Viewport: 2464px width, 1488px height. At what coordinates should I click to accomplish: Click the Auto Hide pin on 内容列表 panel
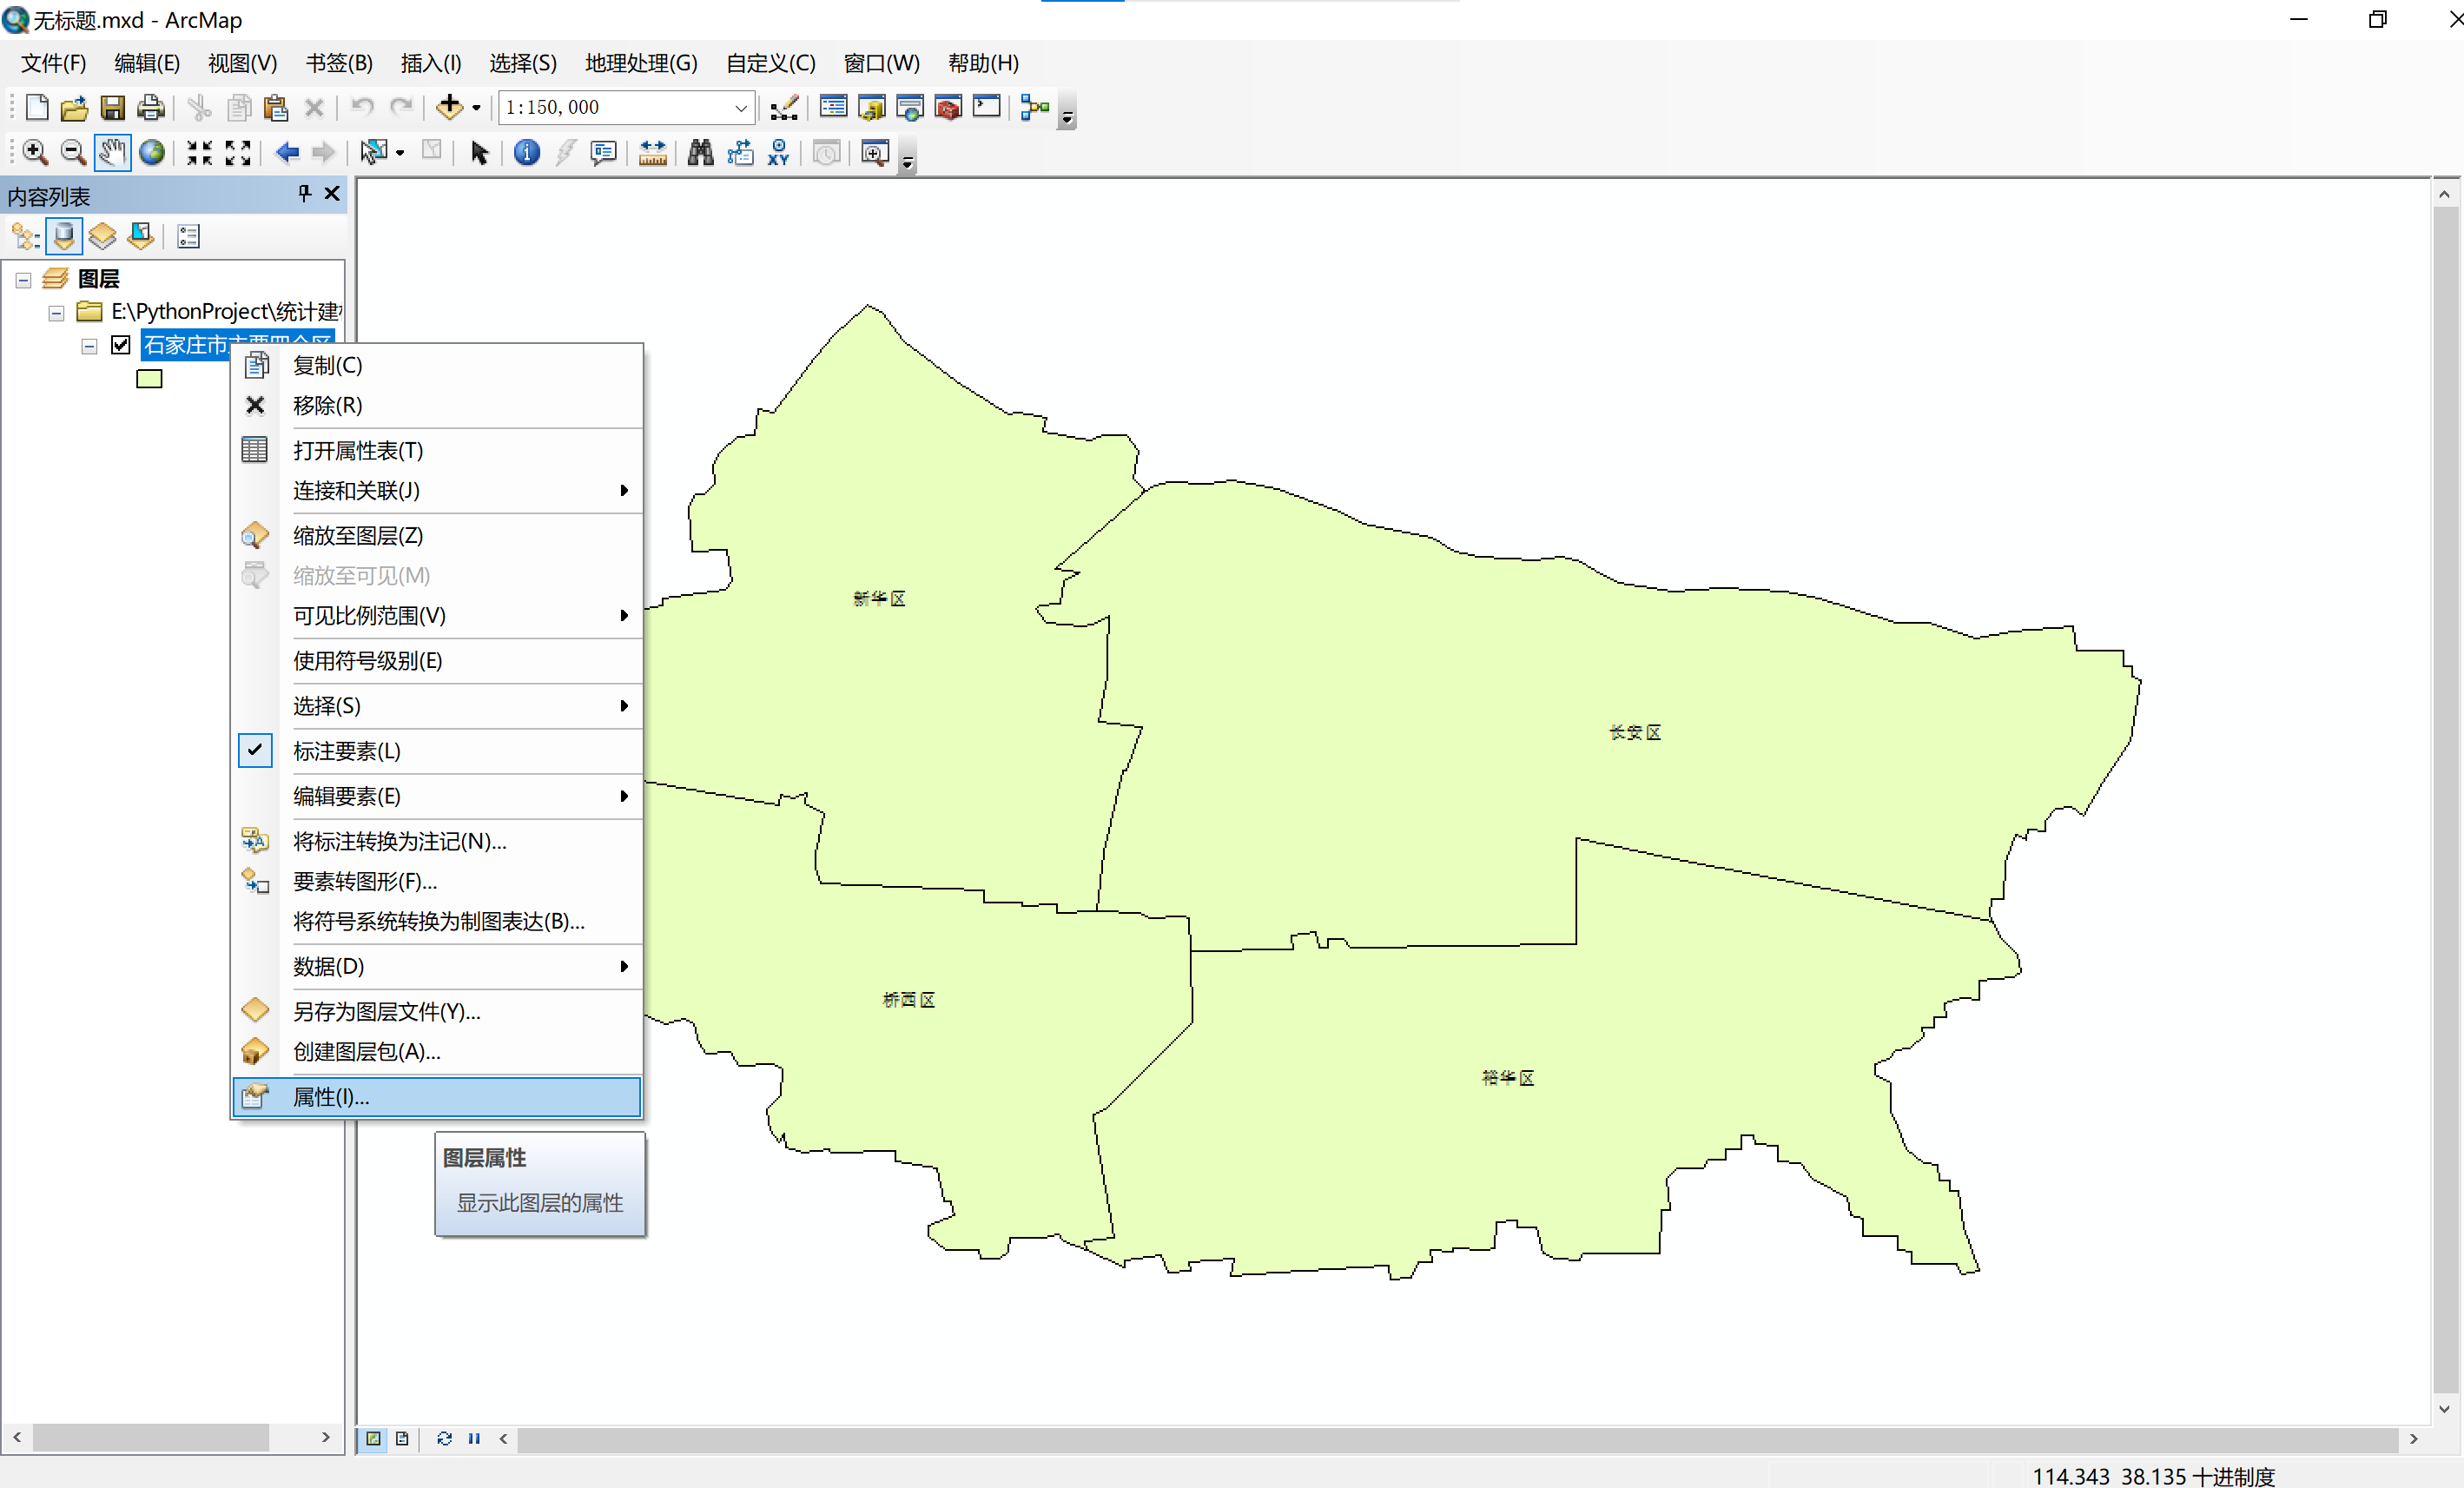pyautogui.click(x=305, y=193)
